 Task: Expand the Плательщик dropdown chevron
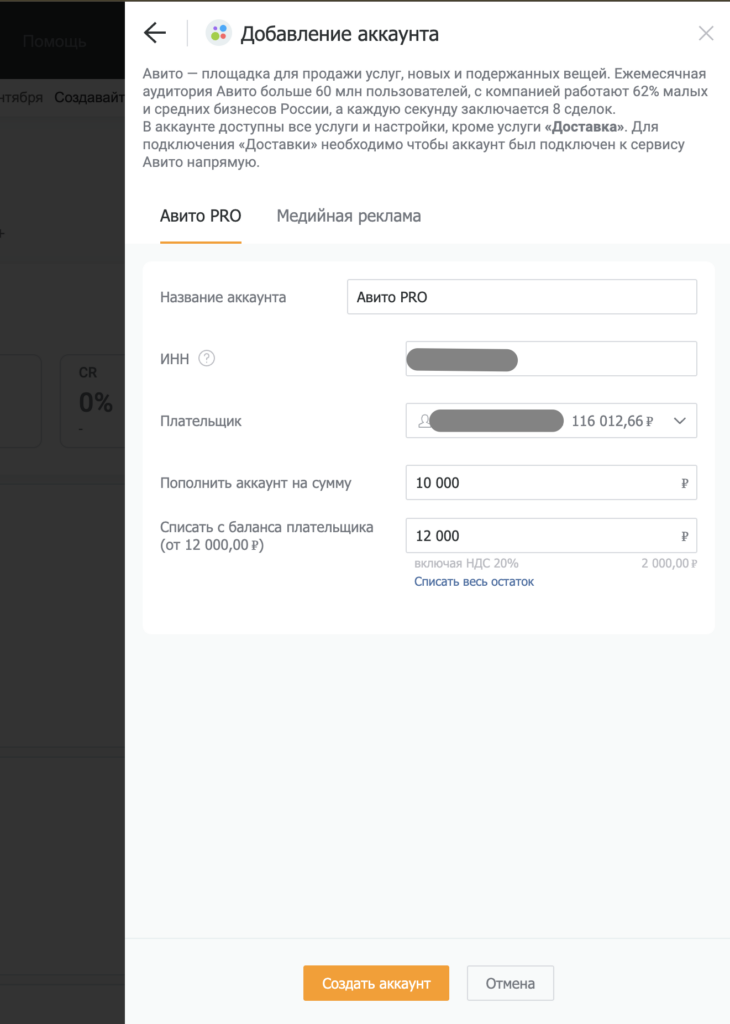coord(680,421)
